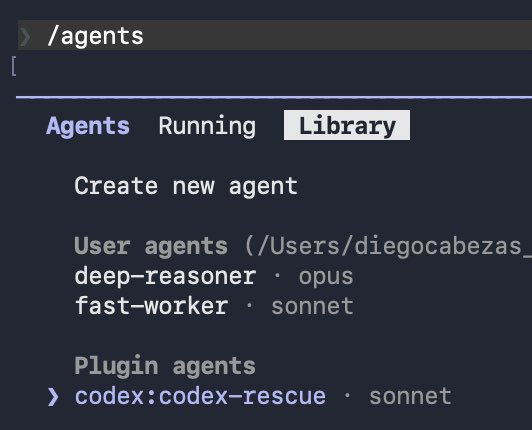This screenshot has height=430, width=532.
Task: Click the purple divider line above Agents
Action: [274, 97]
